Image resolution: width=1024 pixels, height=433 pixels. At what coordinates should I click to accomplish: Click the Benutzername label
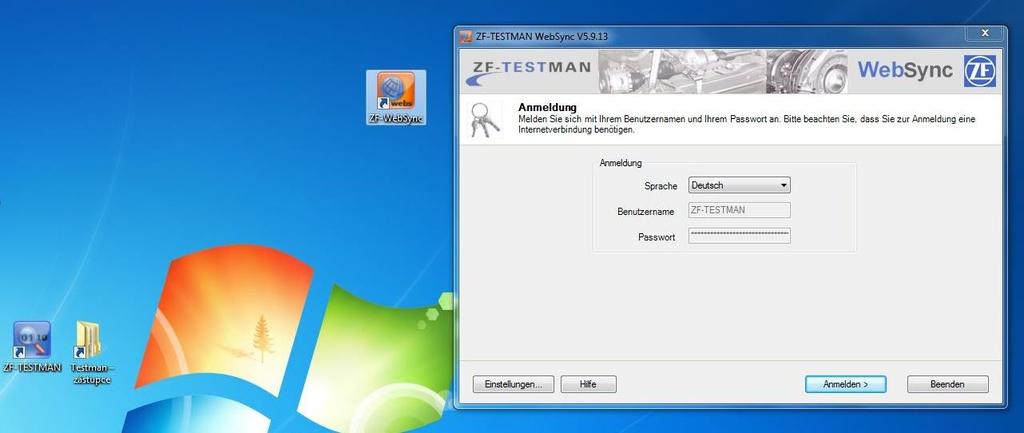coord(646,212)
